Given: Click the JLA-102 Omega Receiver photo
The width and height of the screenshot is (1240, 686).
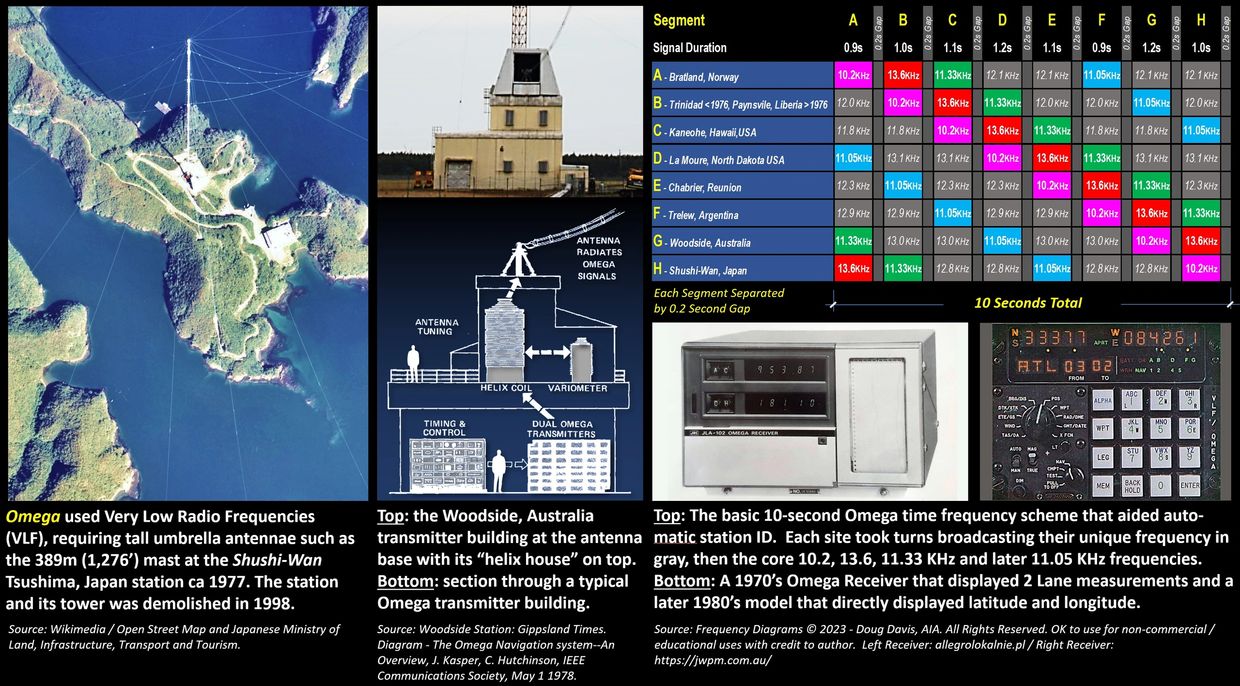Looking at the screenshot, I should point(809,410).
